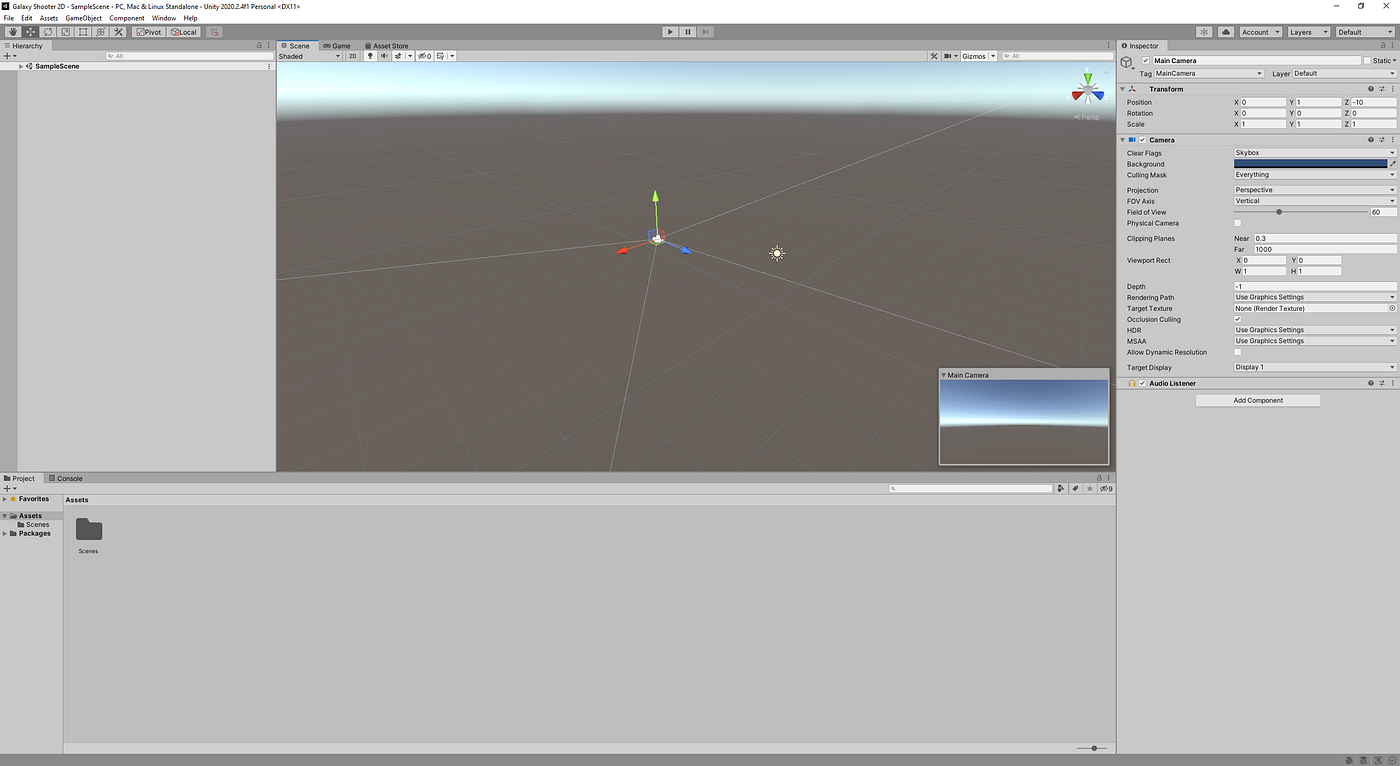Screen dimensions: 1400x766
Task: Open the Gizmos dropdown arrow
Action: (x=993, y=56)
